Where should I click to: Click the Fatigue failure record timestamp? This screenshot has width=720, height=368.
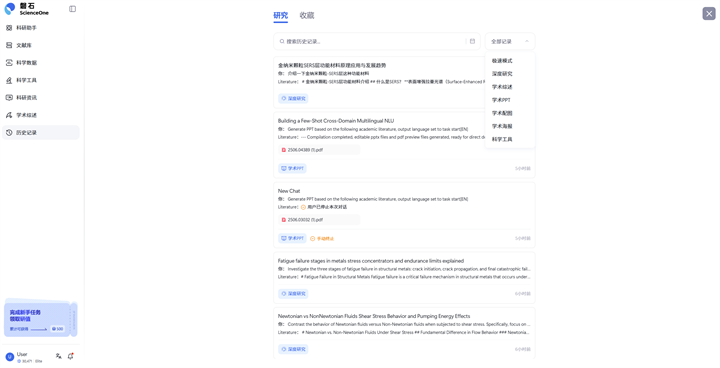click(523, 294)
